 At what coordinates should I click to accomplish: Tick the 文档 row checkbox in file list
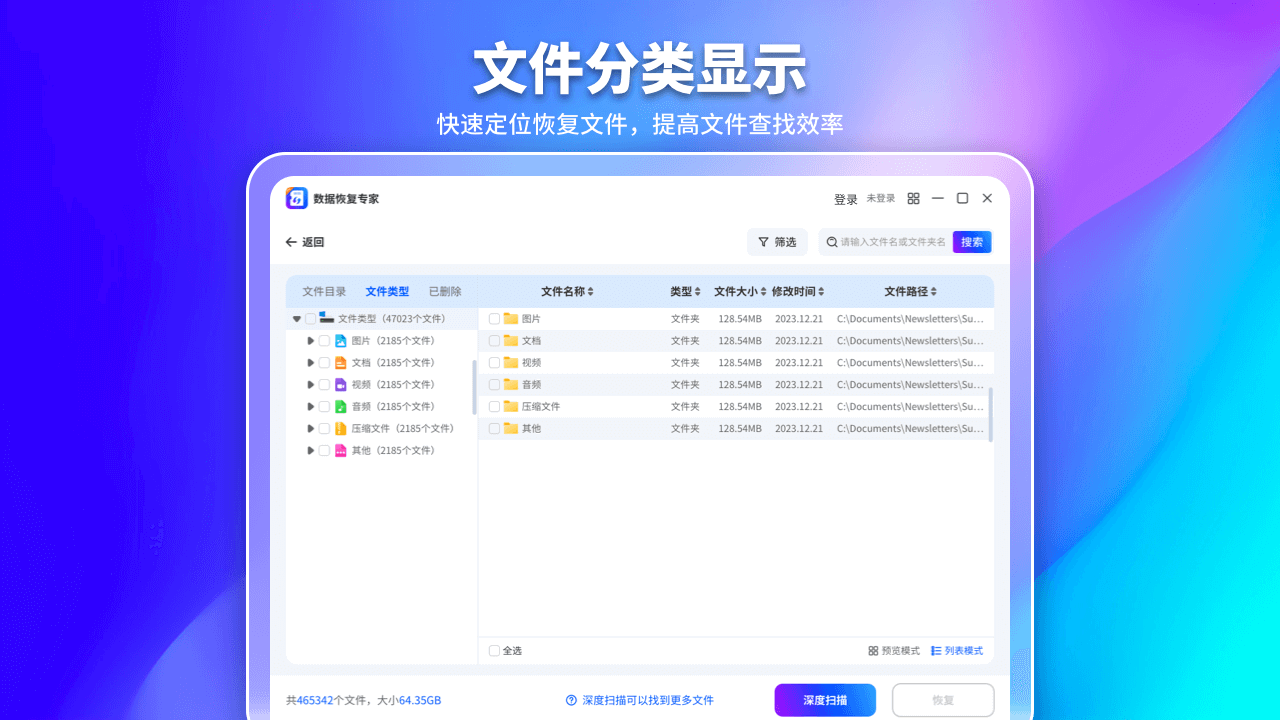(x=493, y=340)
